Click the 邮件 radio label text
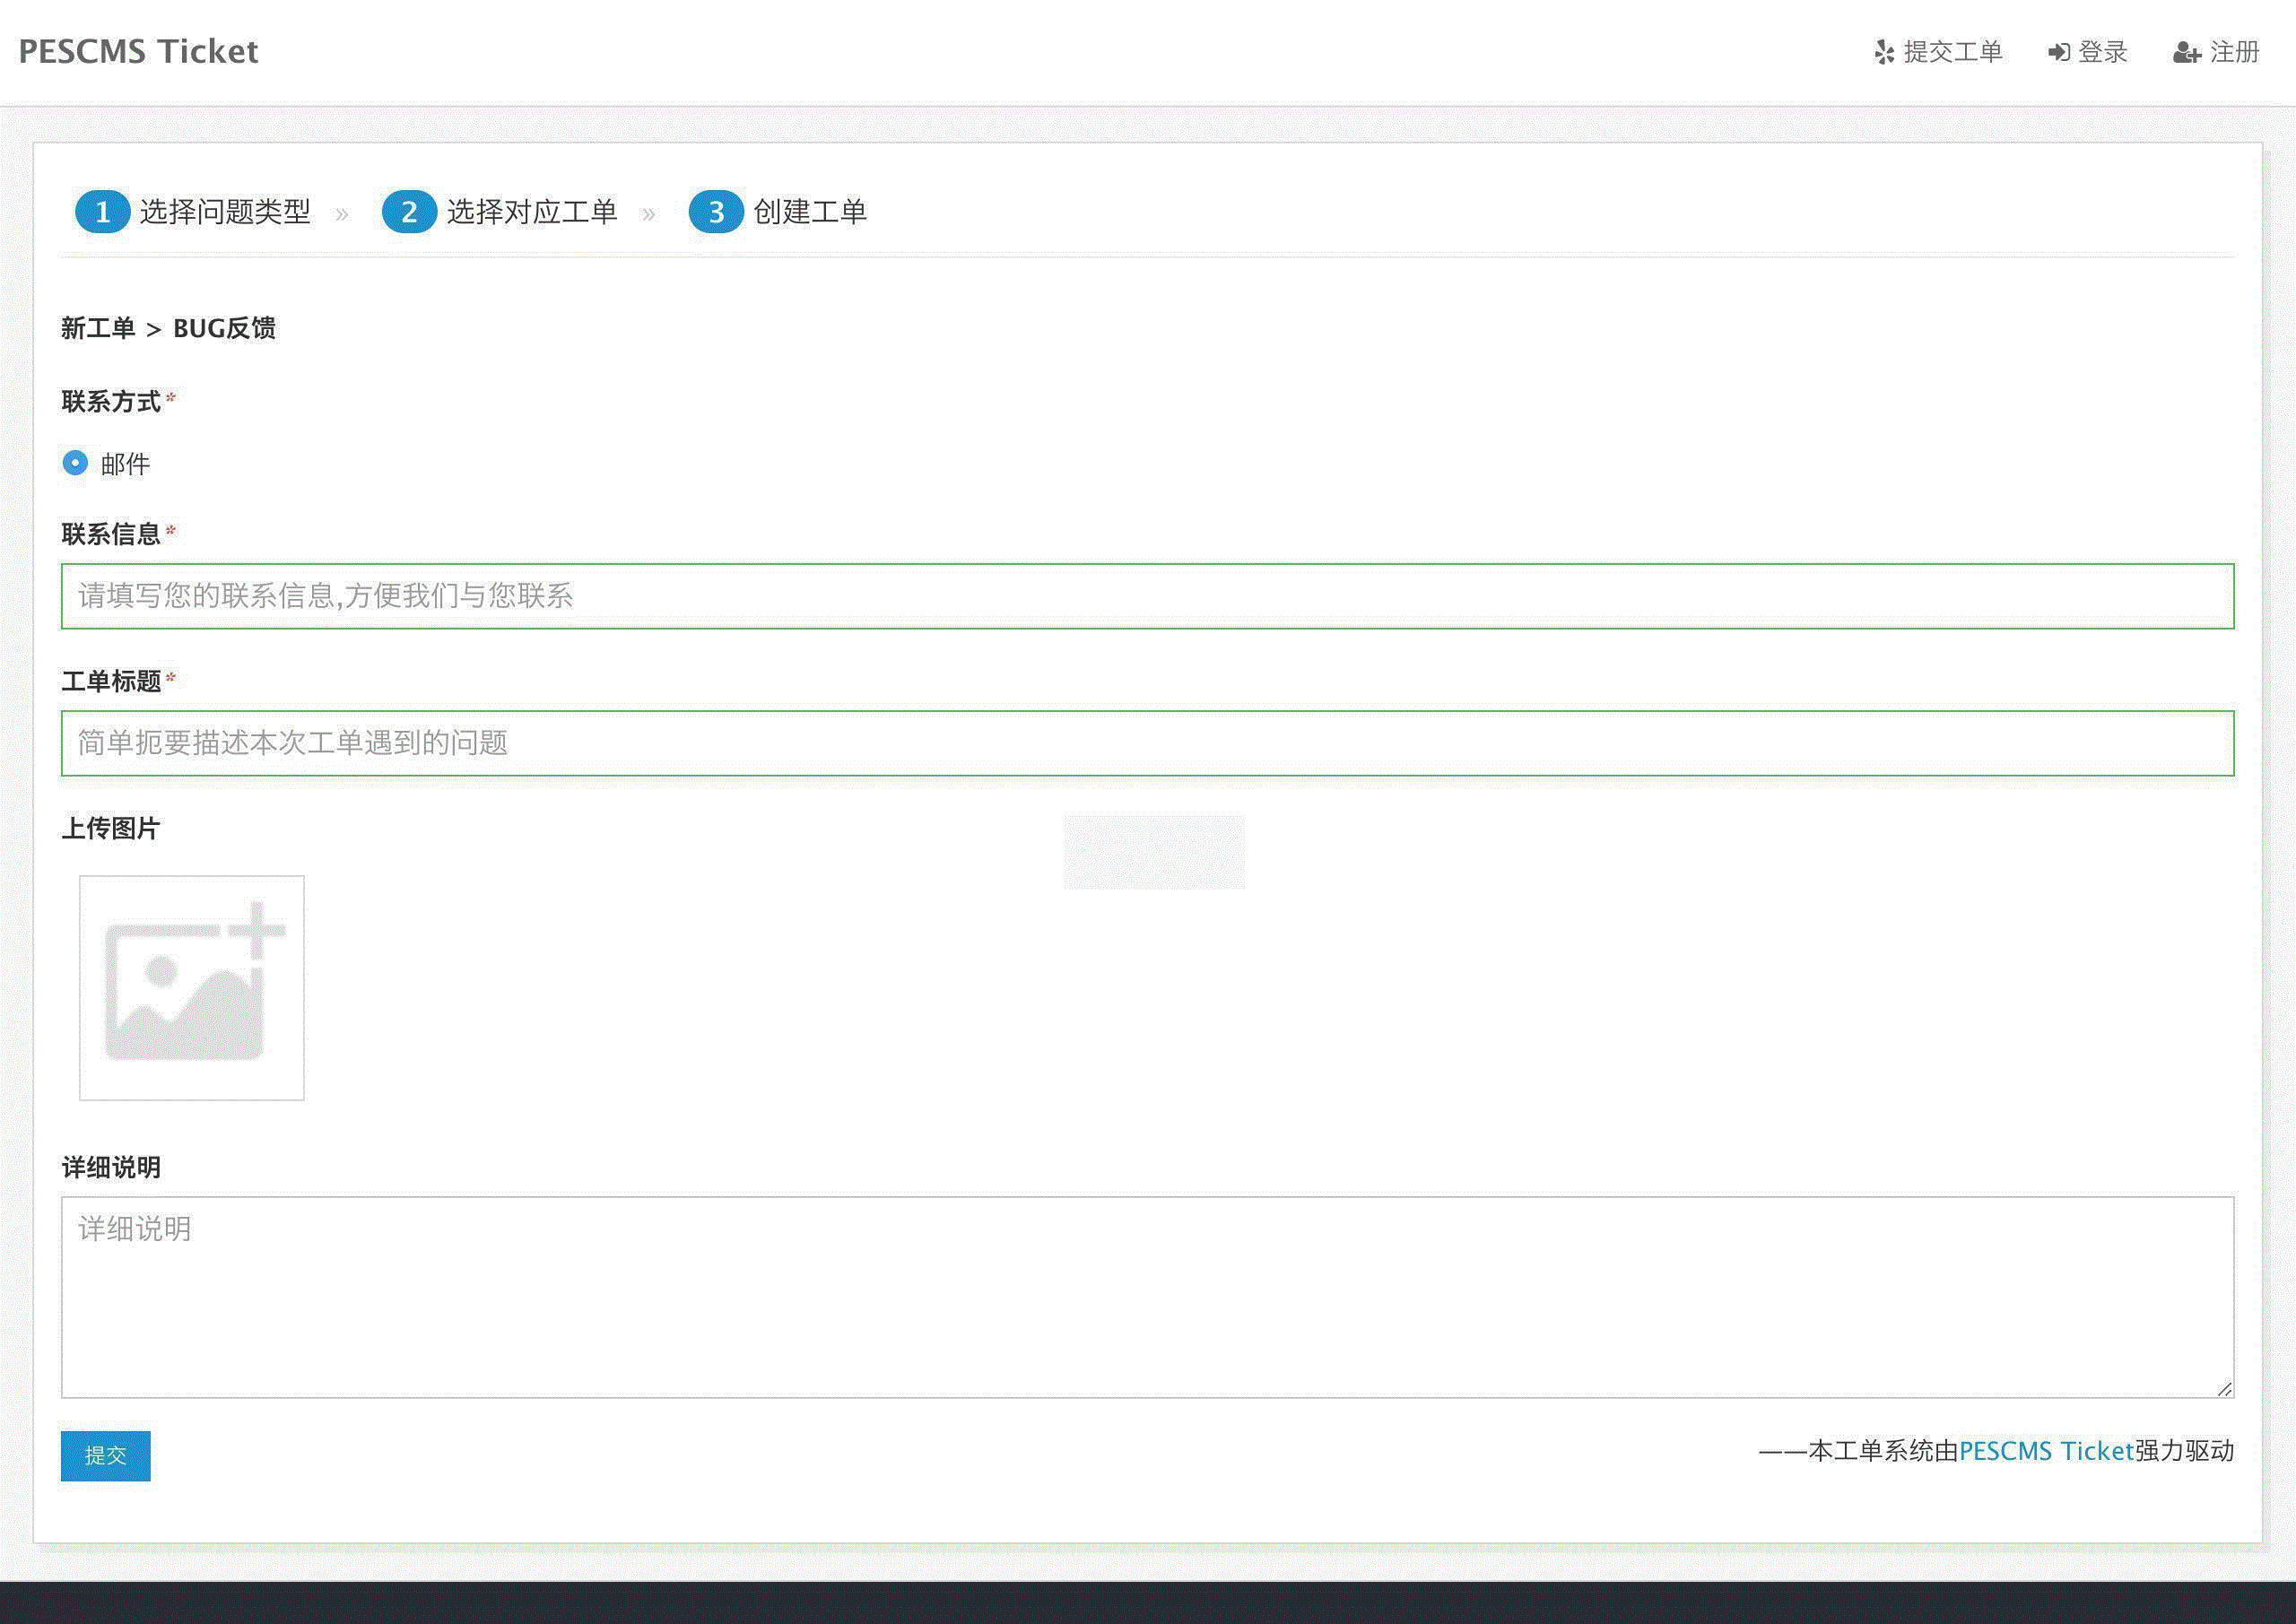The height and width of the screenshot is (1624, 2296). point(125,464)
